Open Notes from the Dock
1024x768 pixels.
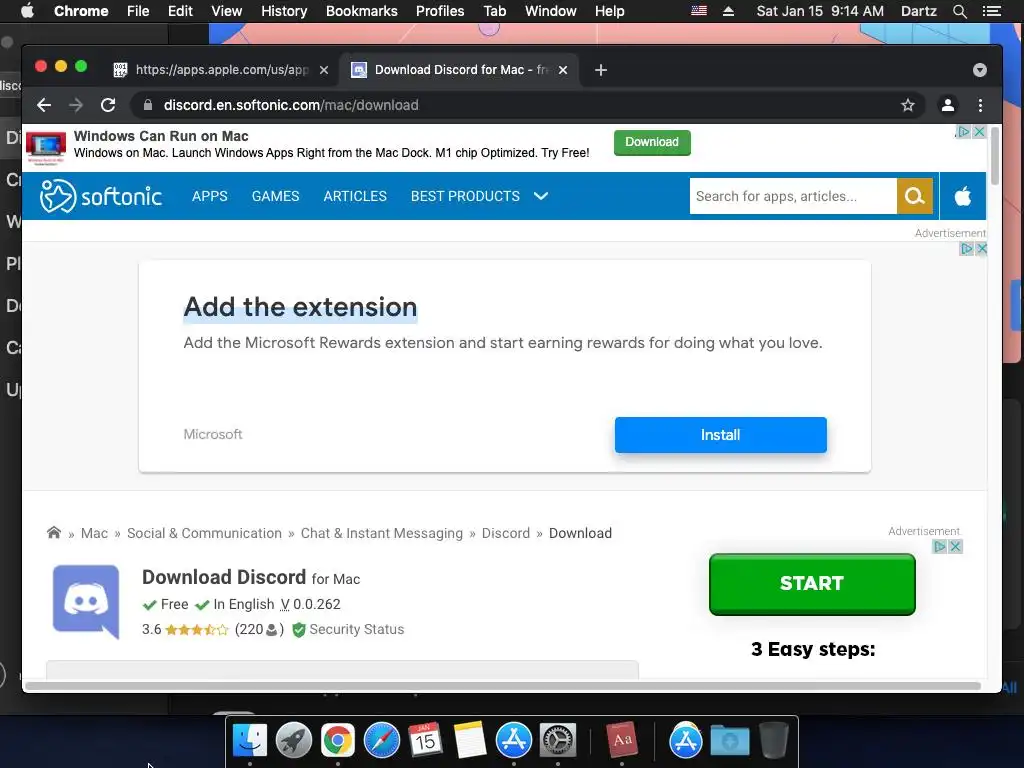coord(470,740)
